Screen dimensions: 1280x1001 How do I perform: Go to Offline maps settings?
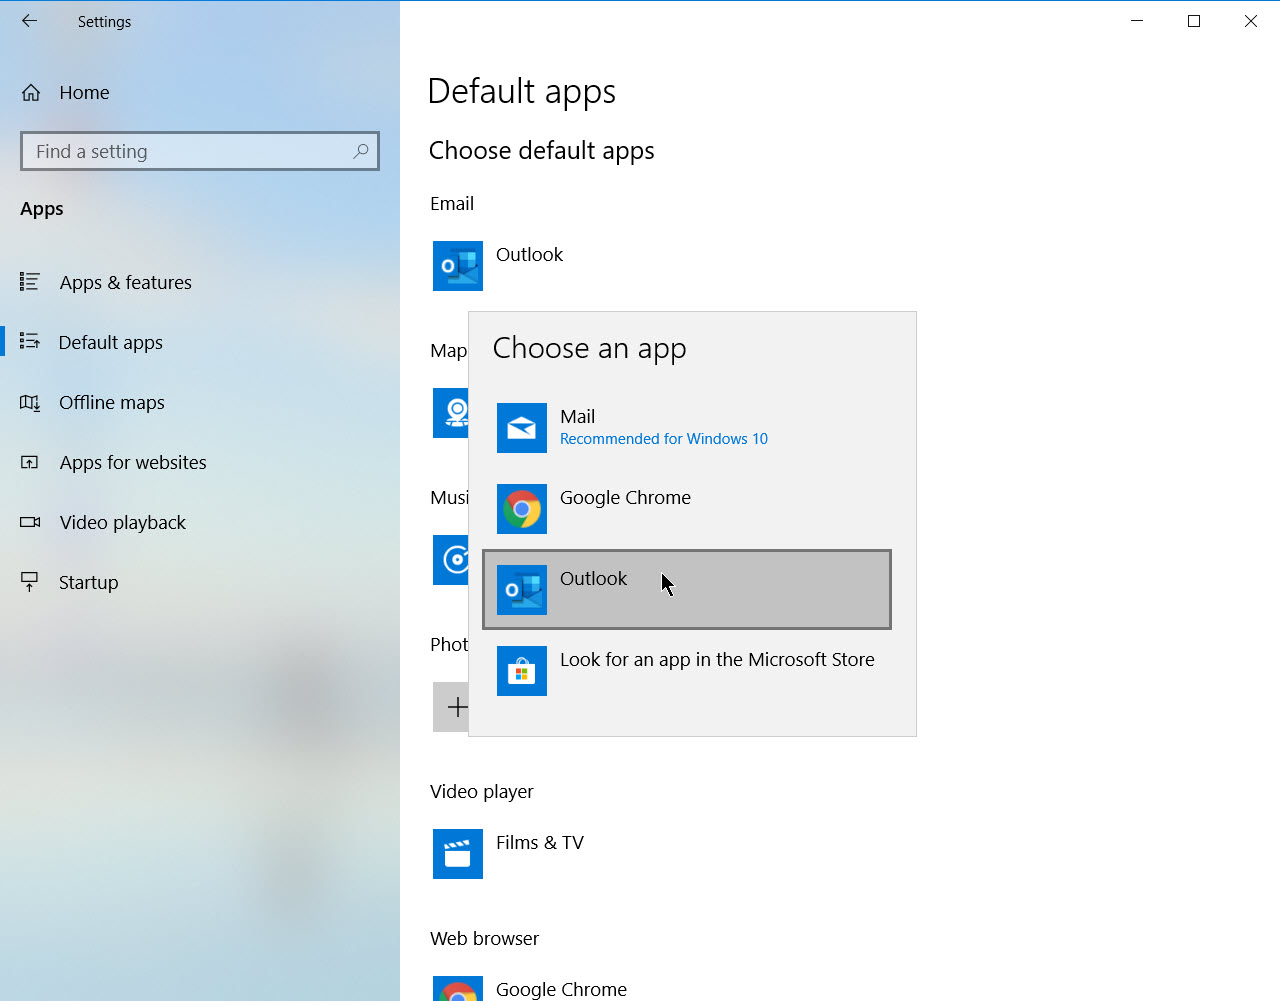coord(111,403)
